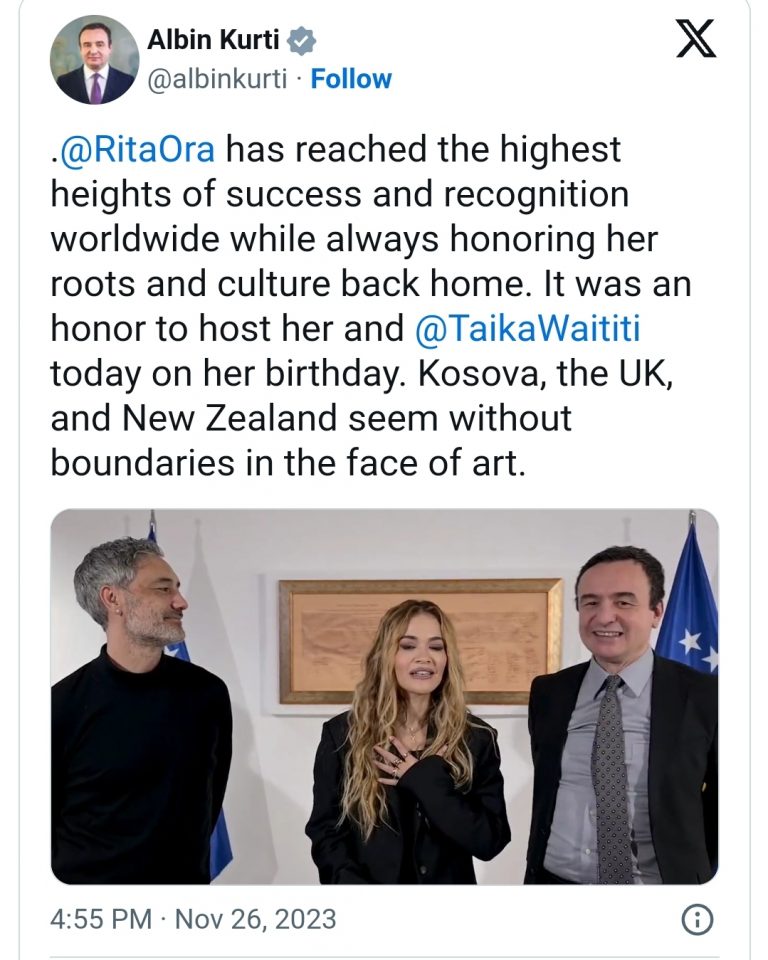This screenshot has width=768, height=960.
Task: Click the Nov 26, 2023 date
Action: [256, 920]
